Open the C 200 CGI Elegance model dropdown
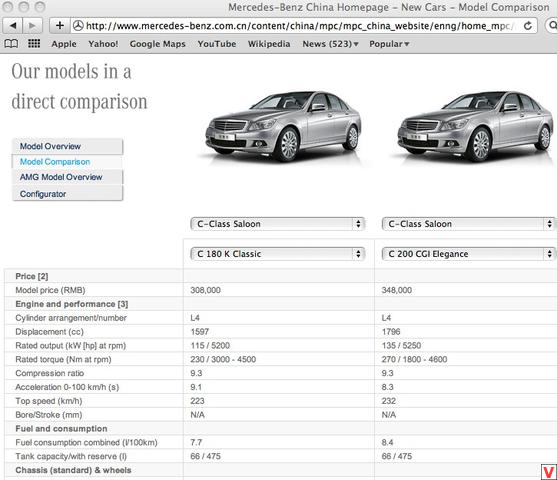Viewport: 557px width, 480px height. 469,254
